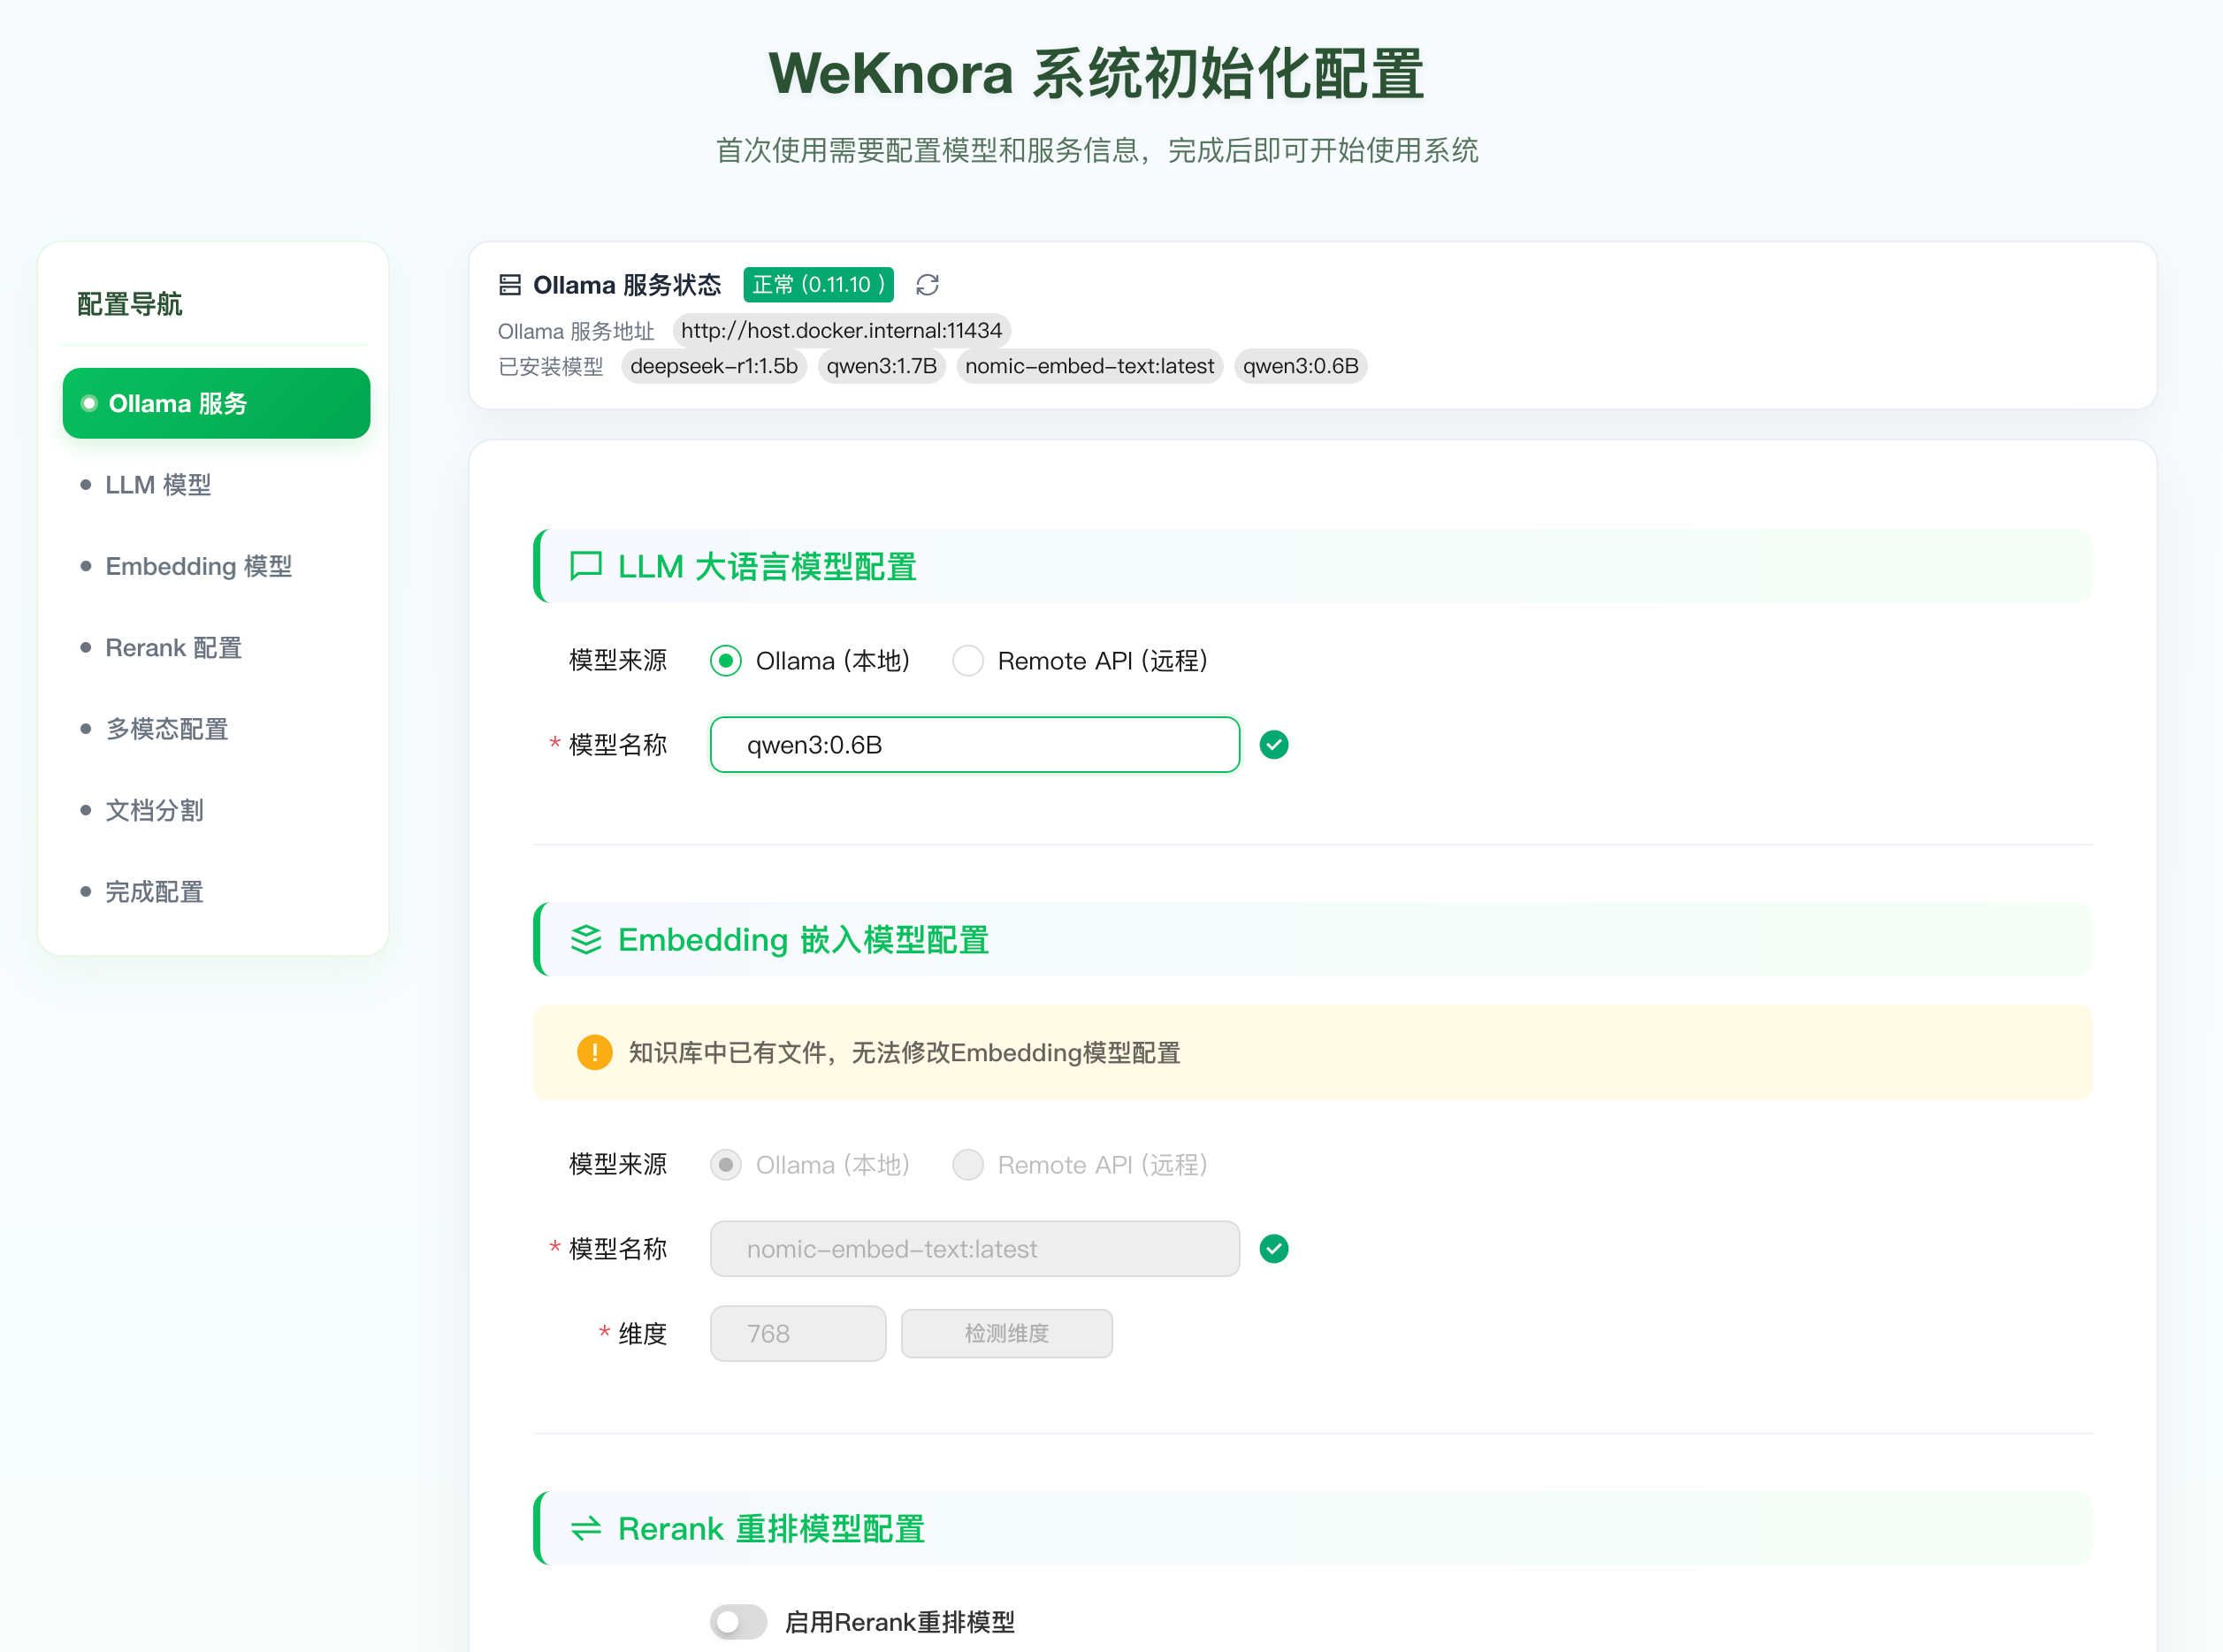Open the 多模态配置 section
This screenshot has width=2223, height=1652.
click(x=166, y=729)
